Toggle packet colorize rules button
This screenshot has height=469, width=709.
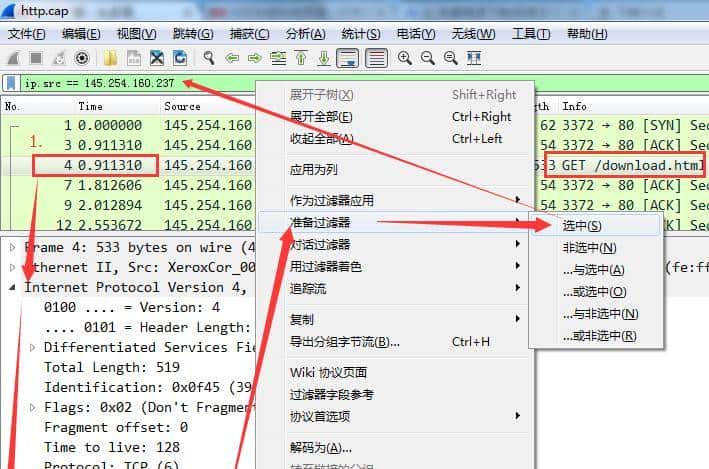[x=376, y=58]
